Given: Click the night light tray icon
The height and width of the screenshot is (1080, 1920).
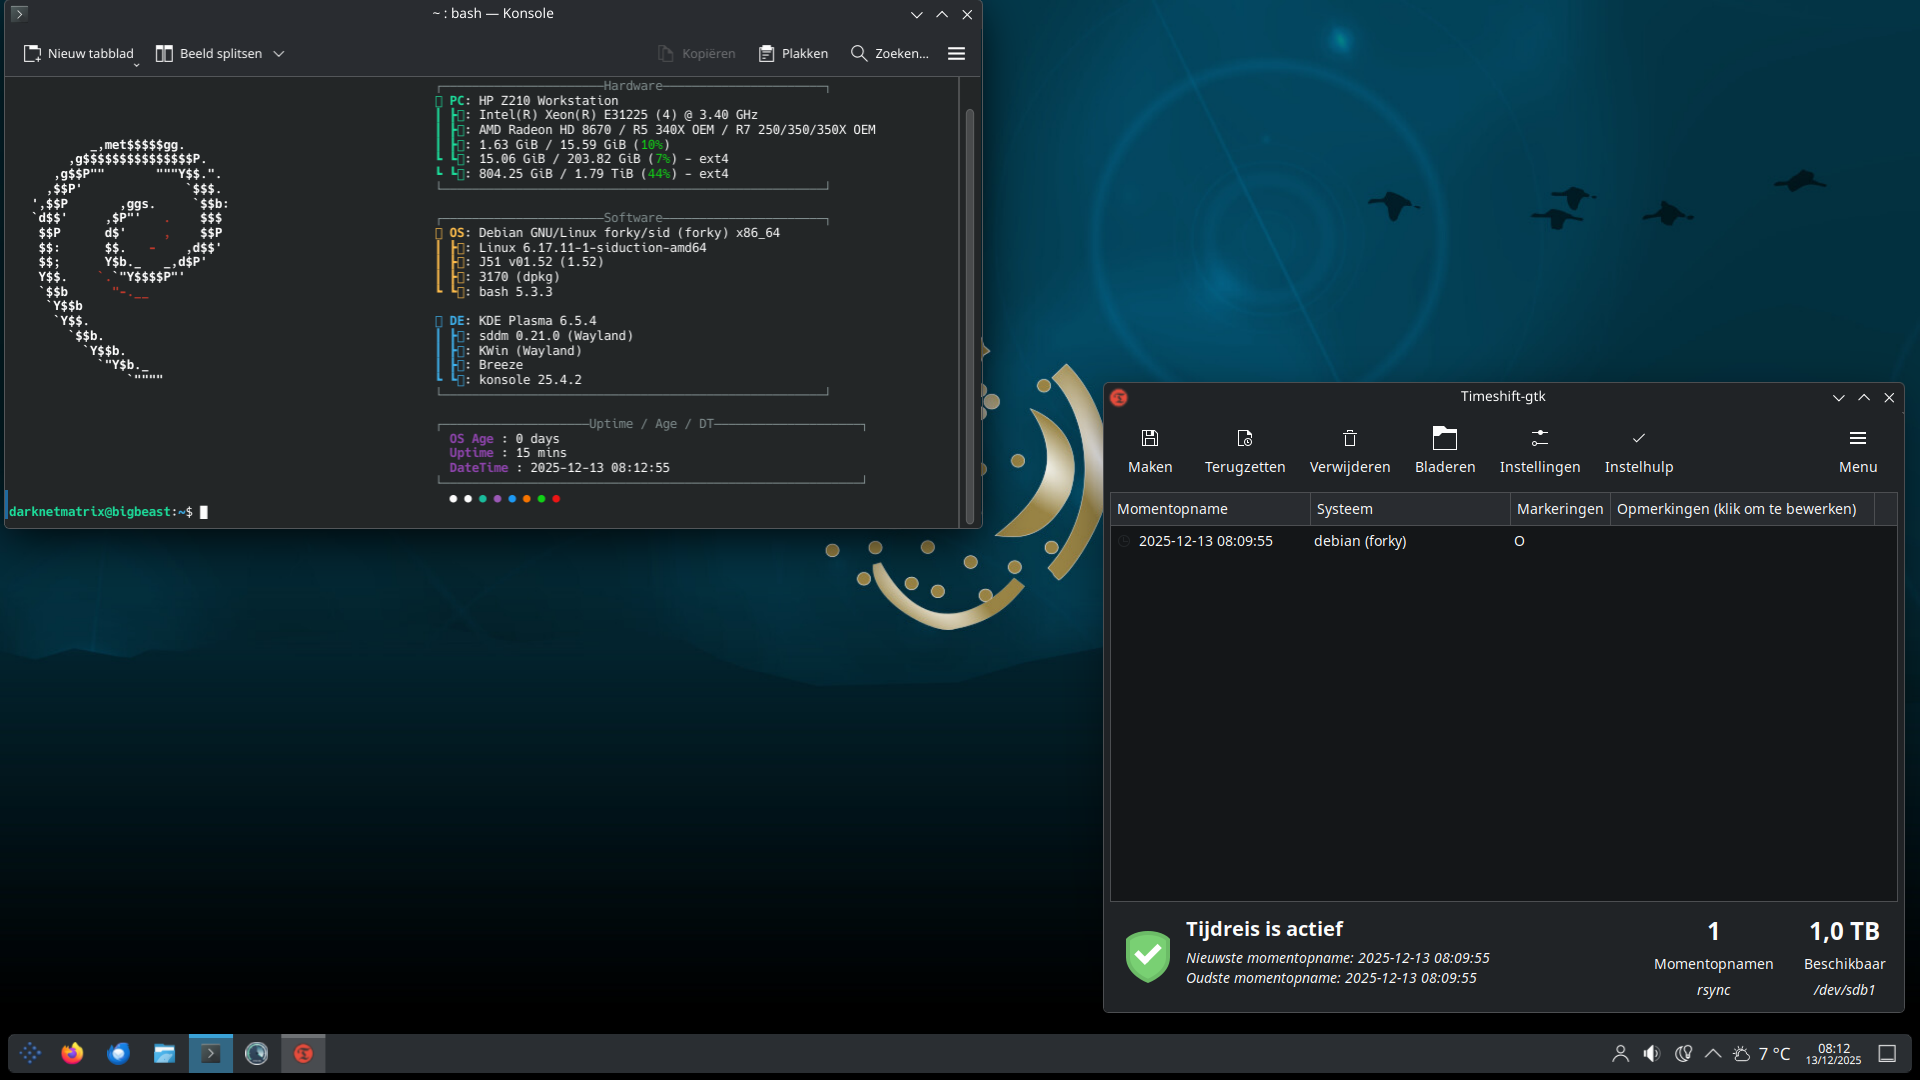Looking at the screenshot, I should click(x=1683, y=1053).
